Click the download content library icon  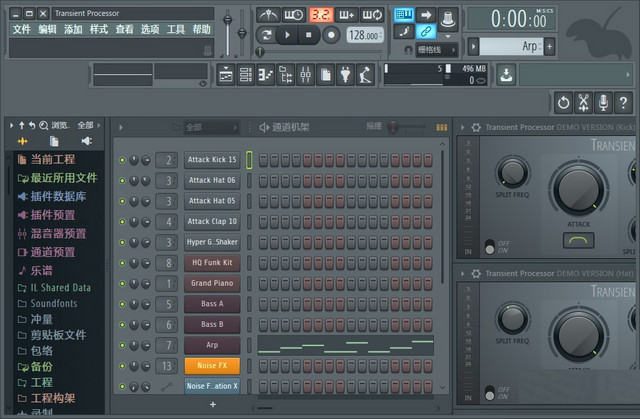point(506,75)
